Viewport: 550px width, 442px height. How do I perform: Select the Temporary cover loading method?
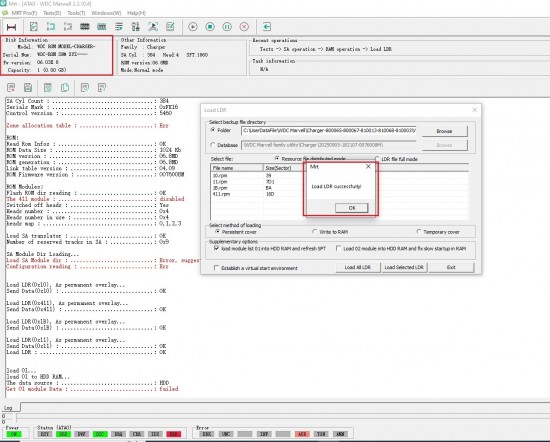418,232
